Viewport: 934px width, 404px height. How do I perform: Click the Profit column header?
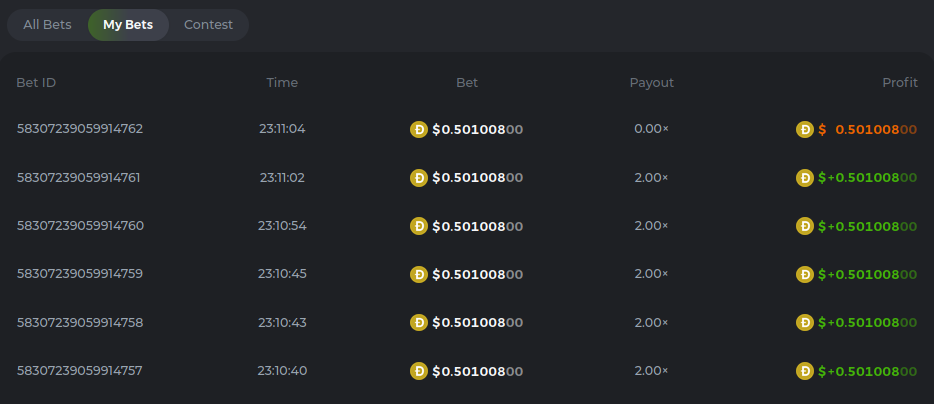pyautogui.click(x=900, y=83)
